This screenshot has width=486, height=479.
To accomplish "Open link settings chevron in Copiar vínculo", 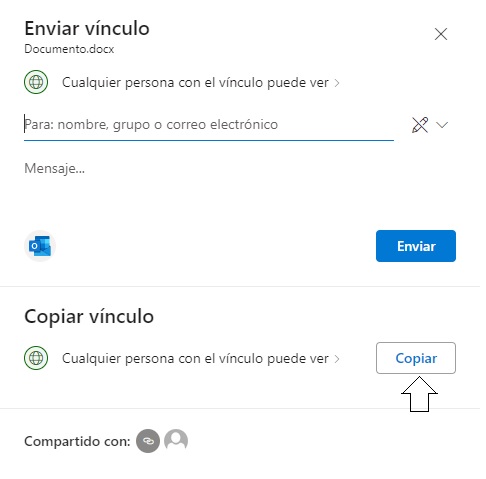I will click(x=337, y=359).
